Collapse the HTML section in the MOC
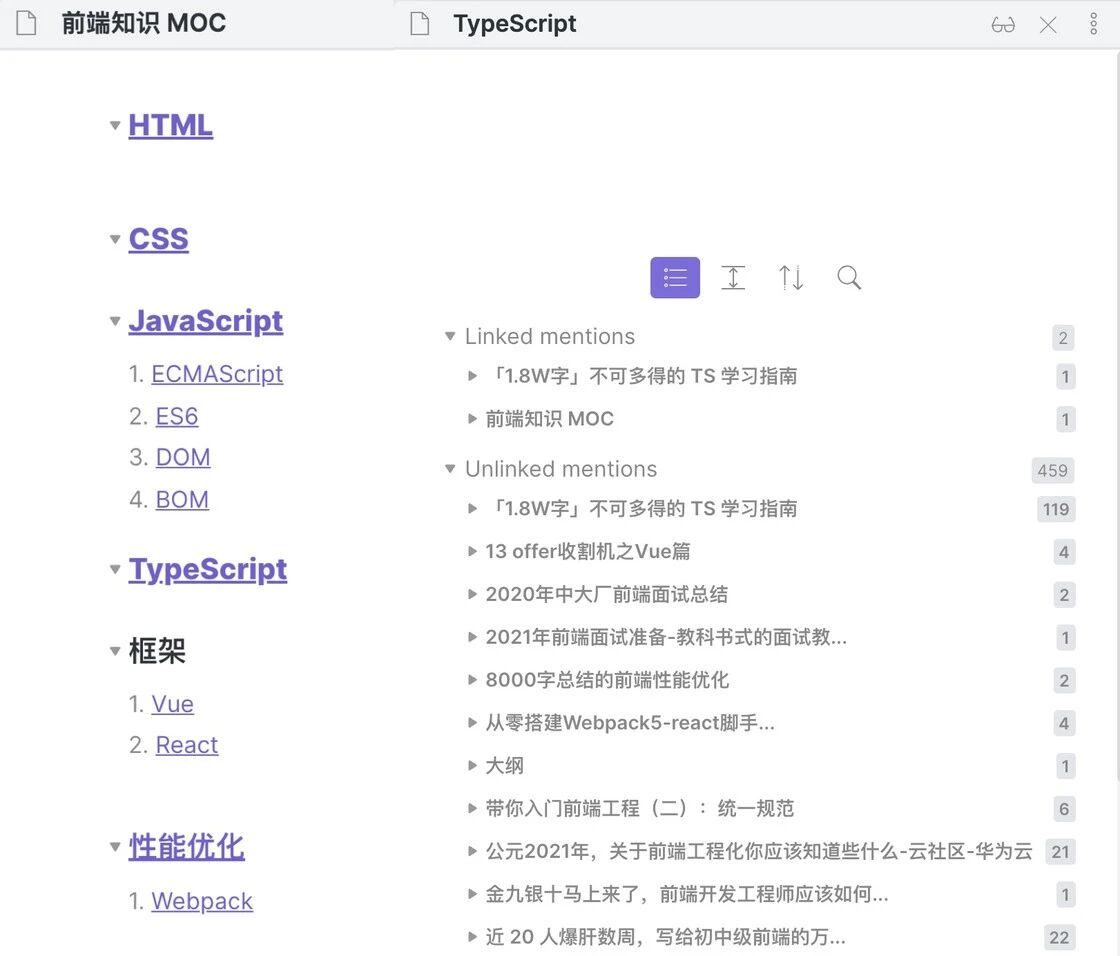Screen dimensions: 1120x956 tap(115, 126)
